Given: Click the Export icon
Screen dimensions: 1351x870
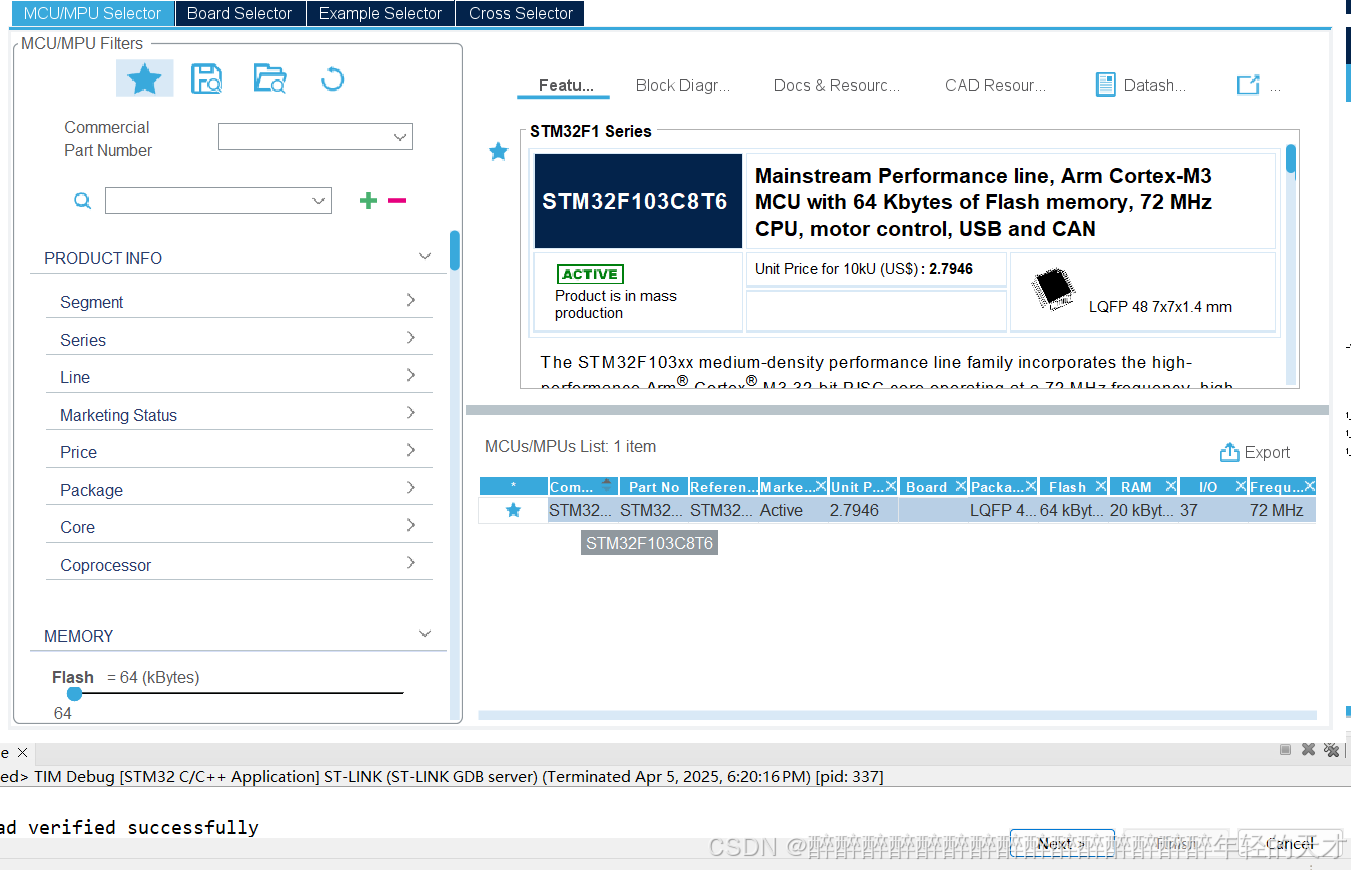Looking at the screenshot, I should tap(1230, 452).
